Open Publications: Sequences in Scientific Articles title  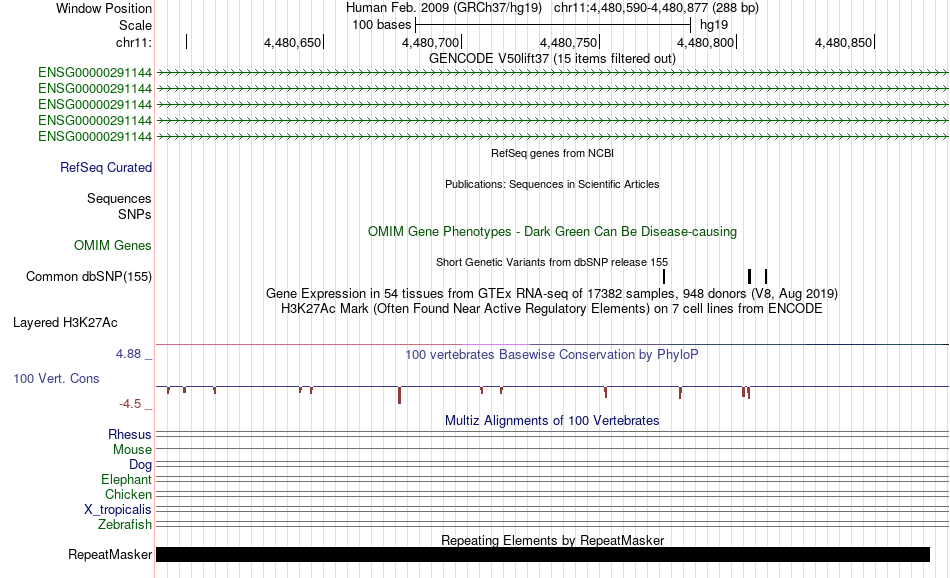(x=552, y=184)
